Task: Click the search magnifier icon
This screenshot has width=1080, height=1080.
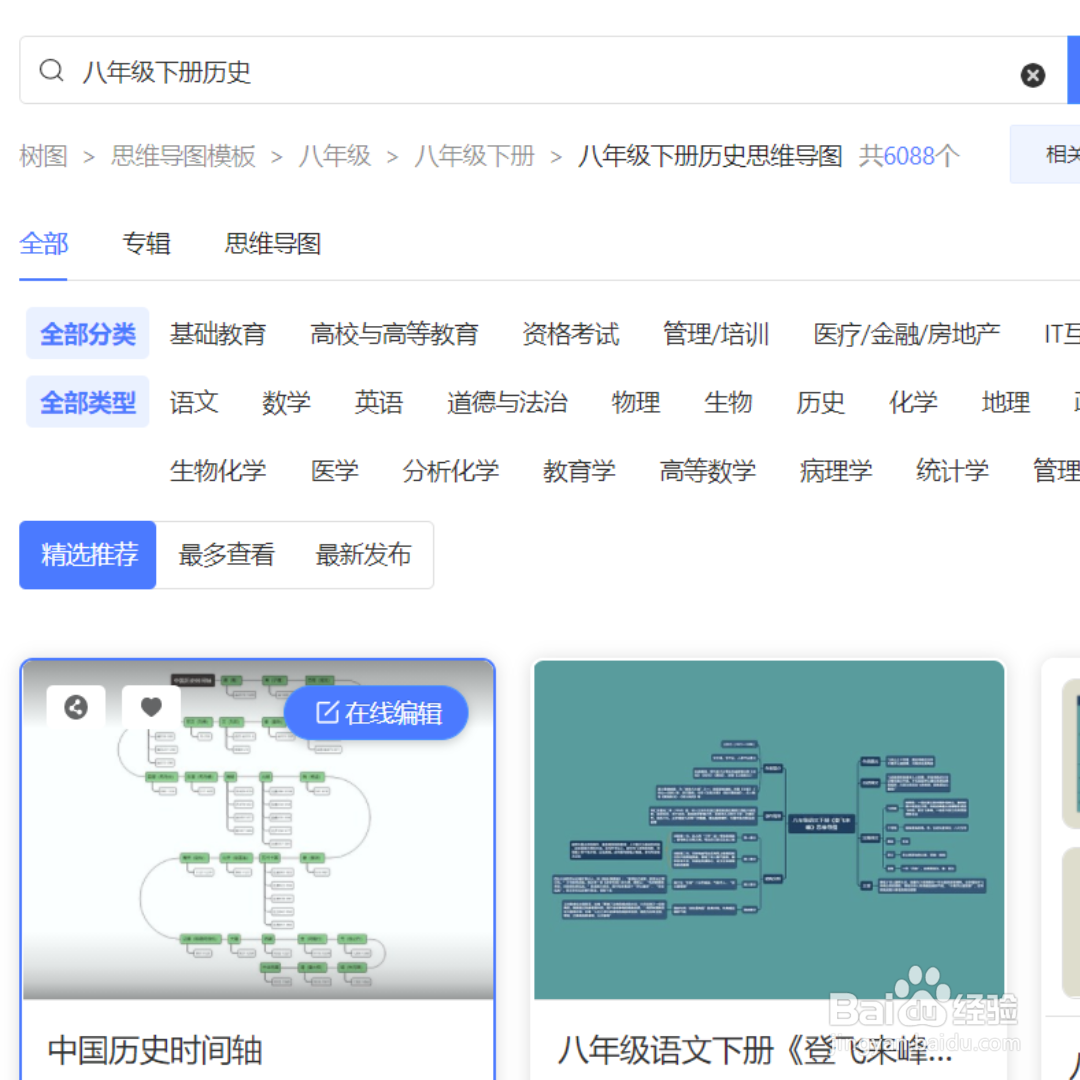Action: 52,70
